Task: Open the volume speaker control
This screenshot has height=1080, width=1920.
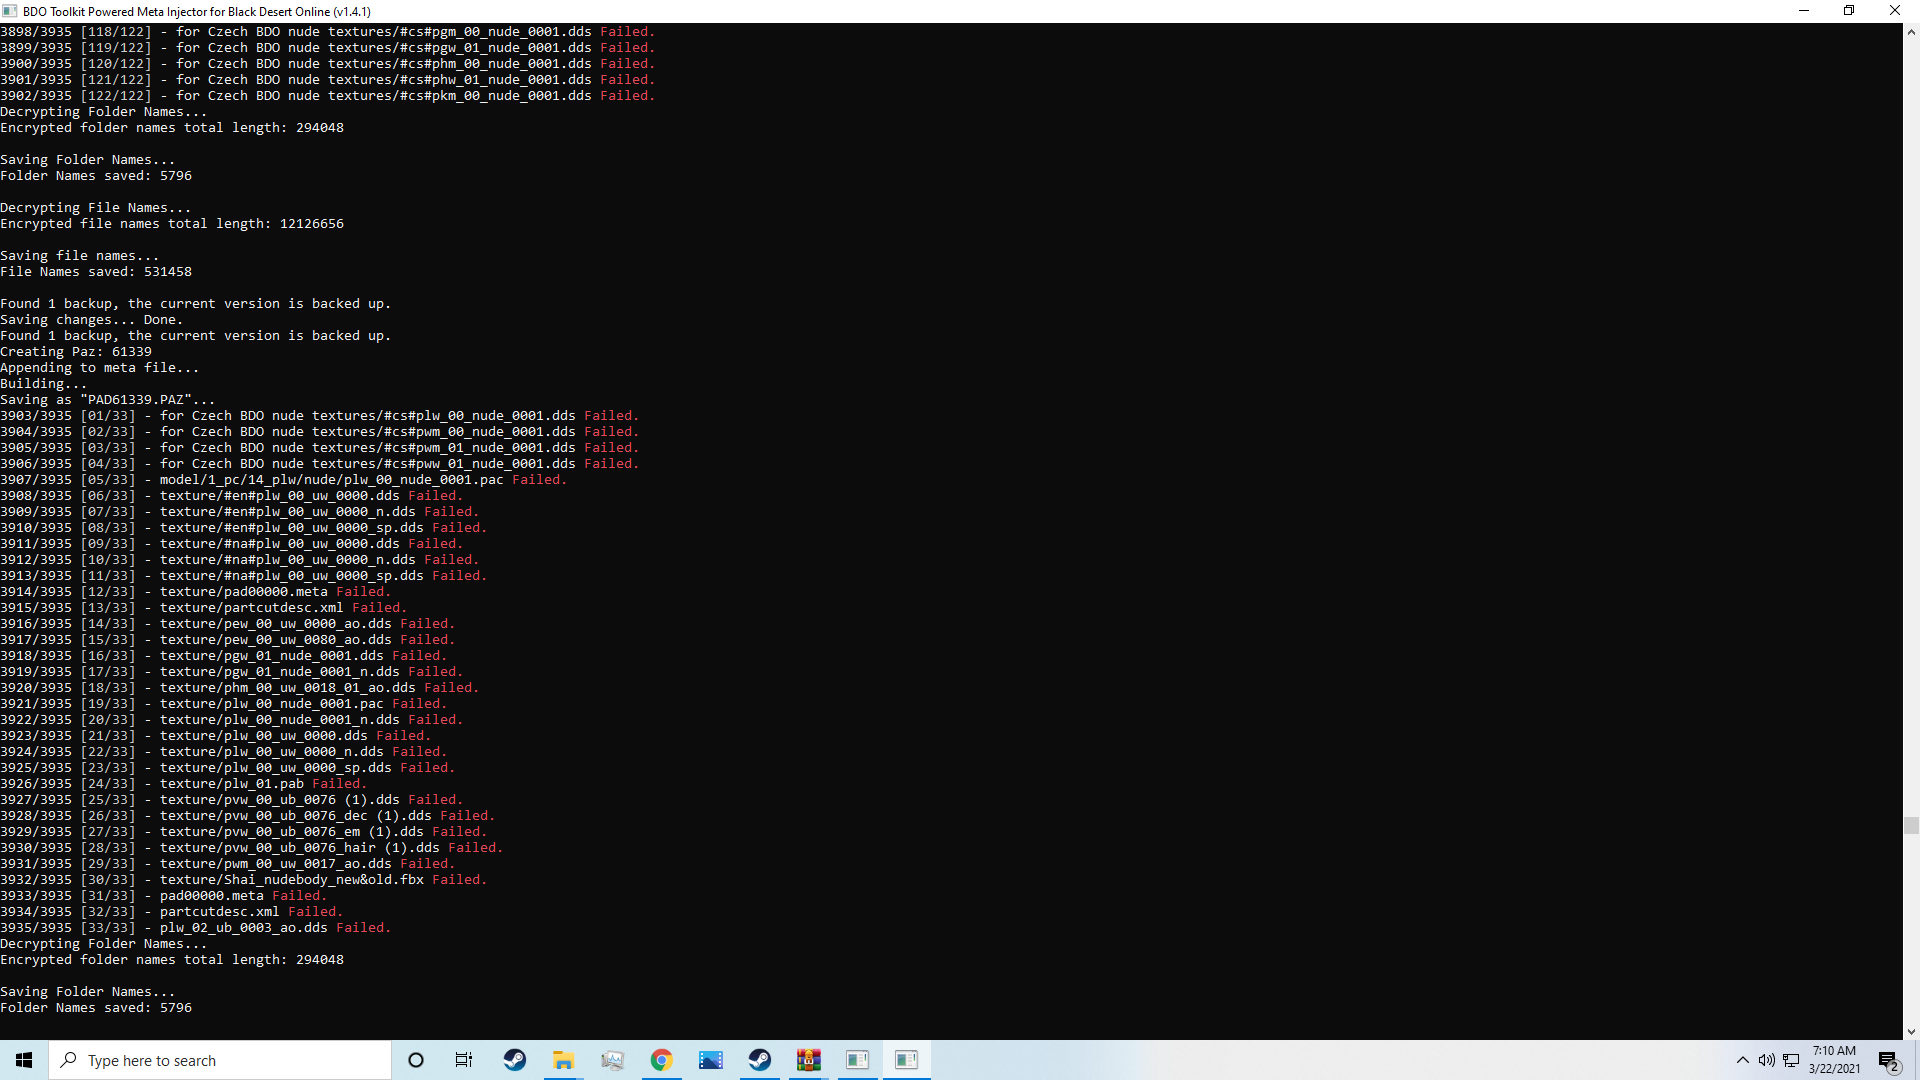Action: (x=1767, y=1060)
